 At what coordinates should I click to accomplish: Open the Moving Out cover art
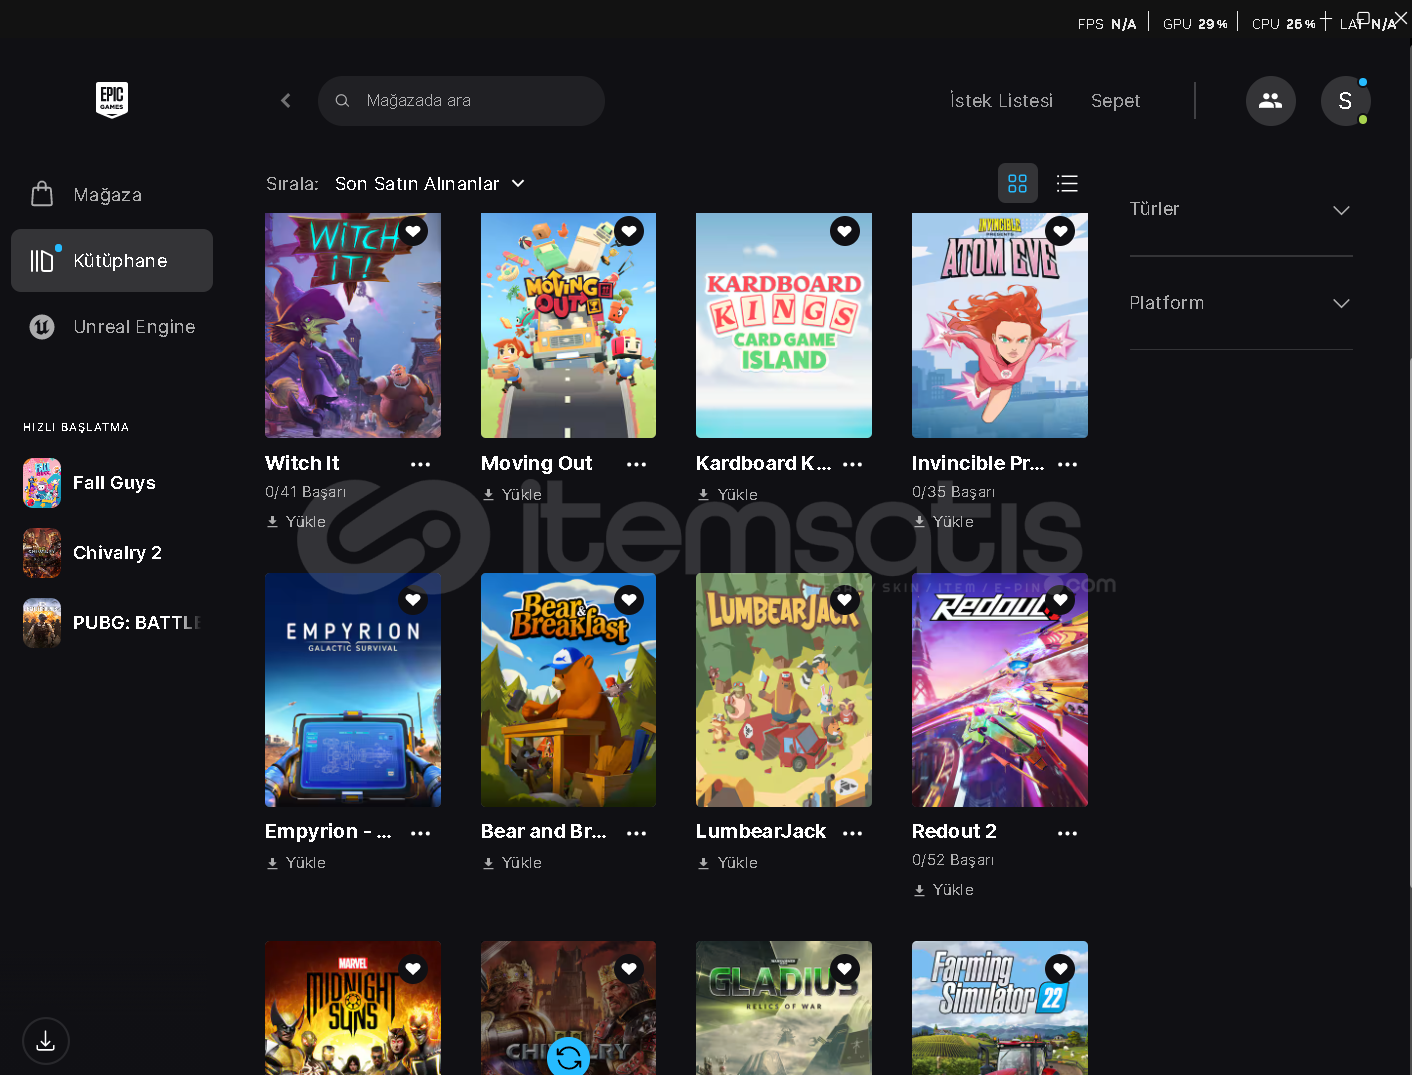(x=568, y=325)
